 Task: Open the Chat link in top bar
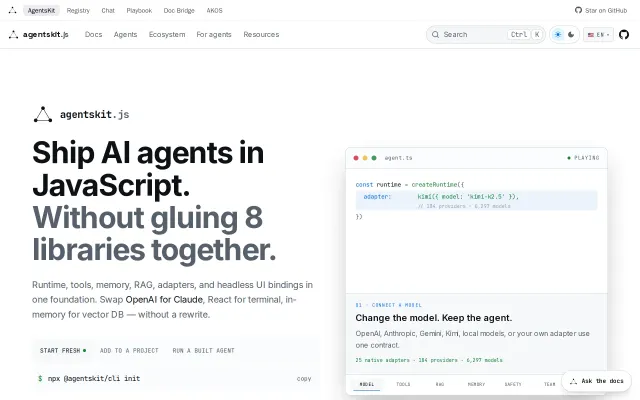108,10
